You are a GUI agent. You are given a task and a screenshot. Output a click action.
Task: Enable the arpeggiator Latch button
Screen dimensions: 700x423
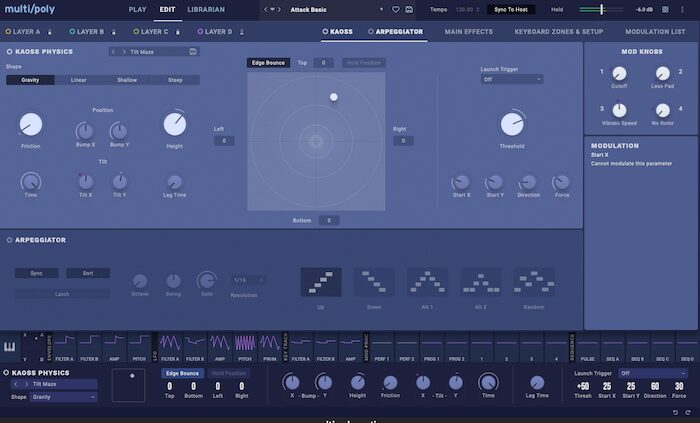tap(62, 294)
